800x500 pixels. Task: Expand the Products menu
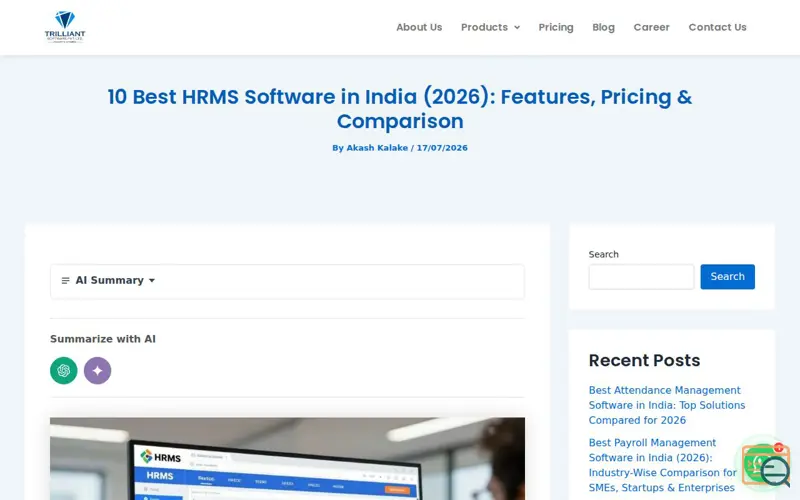pos(490,27)
